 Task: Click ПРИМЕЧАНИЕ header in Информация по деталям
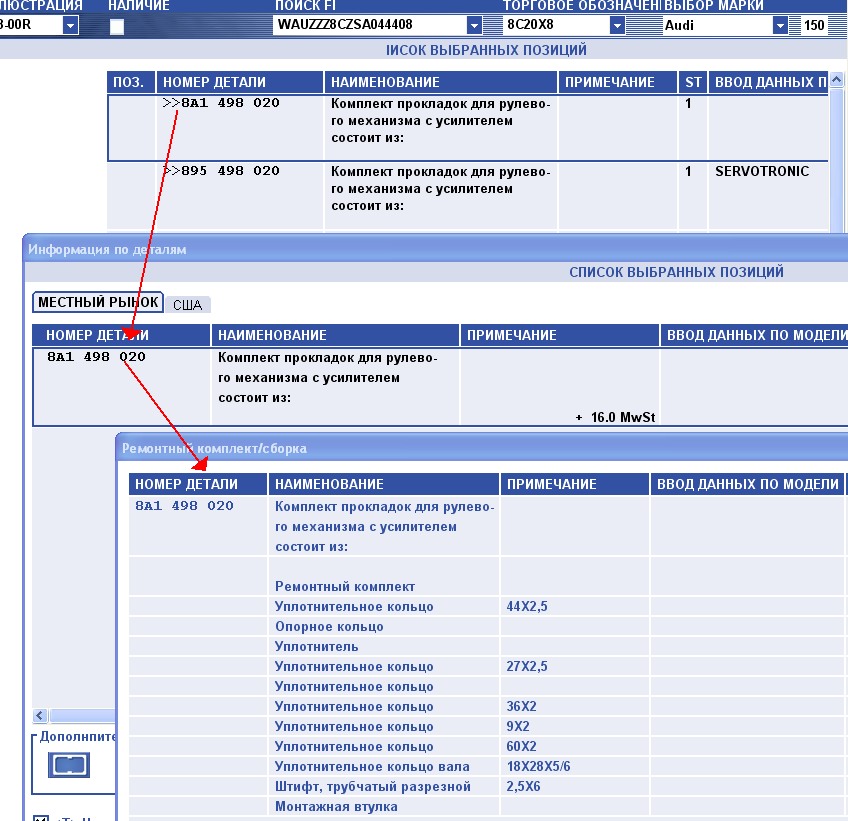(560, 335)
